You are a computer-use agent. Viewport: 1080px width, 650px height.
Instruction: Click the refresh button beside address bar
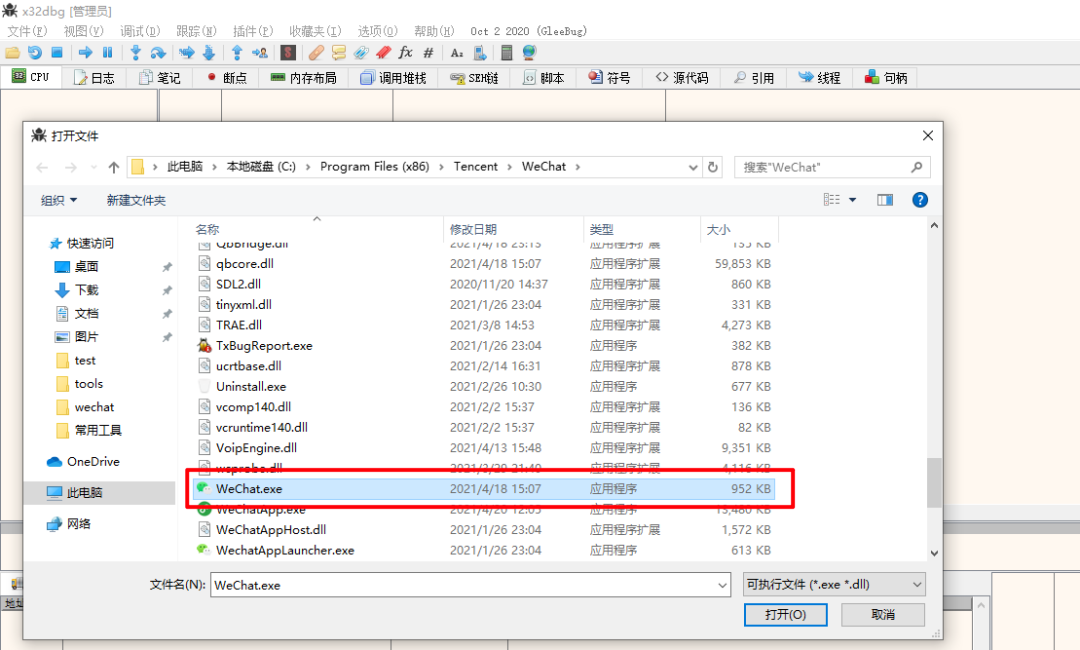[x=713, y=167]
